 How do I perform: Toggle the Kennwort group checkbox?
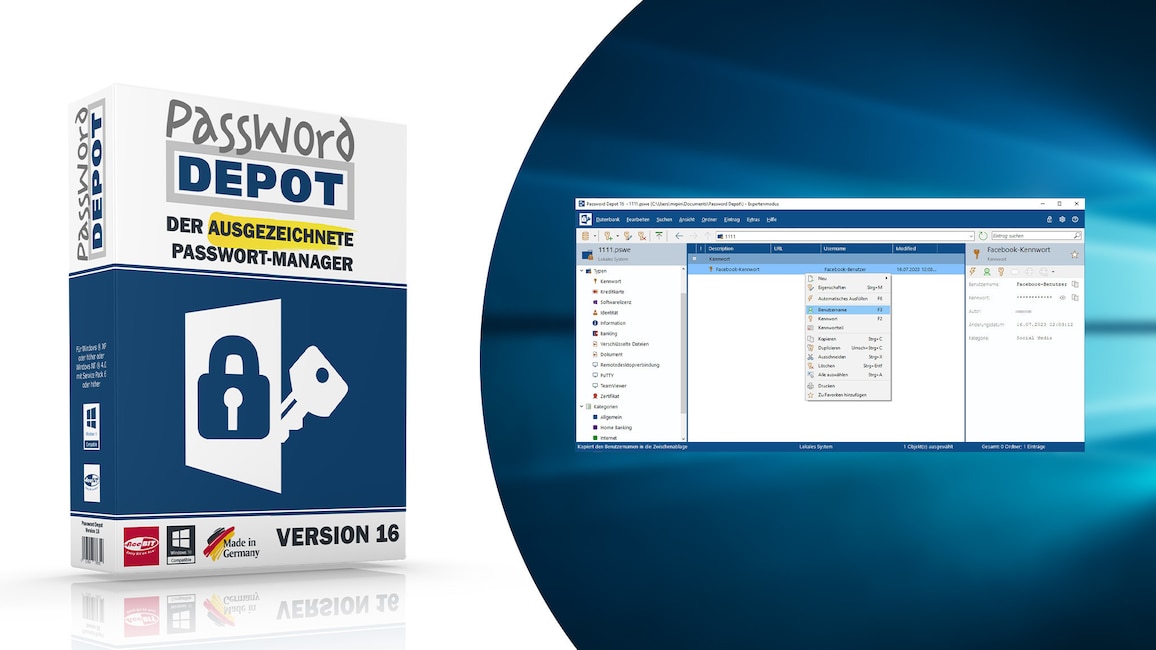[x=694, y=259]
